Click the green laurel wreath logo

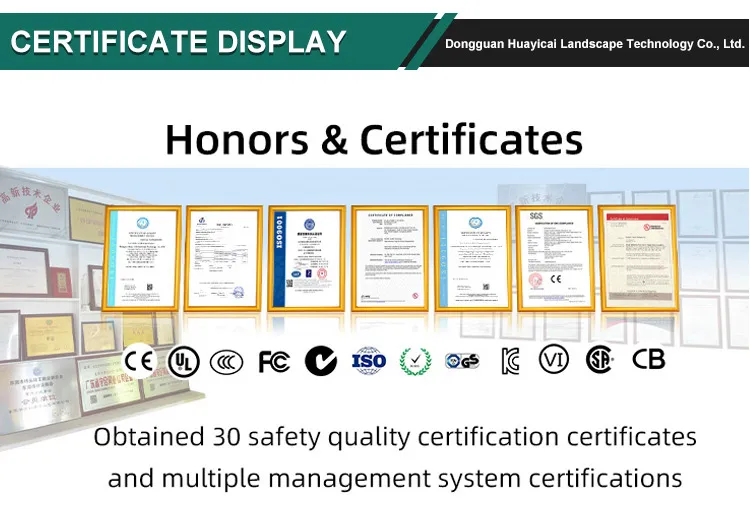click(415, 360)
